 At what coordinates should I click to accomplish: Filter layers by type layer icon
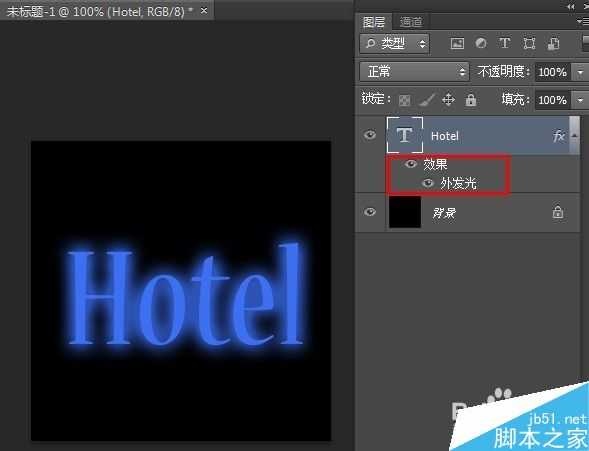(x=504, y=44)
